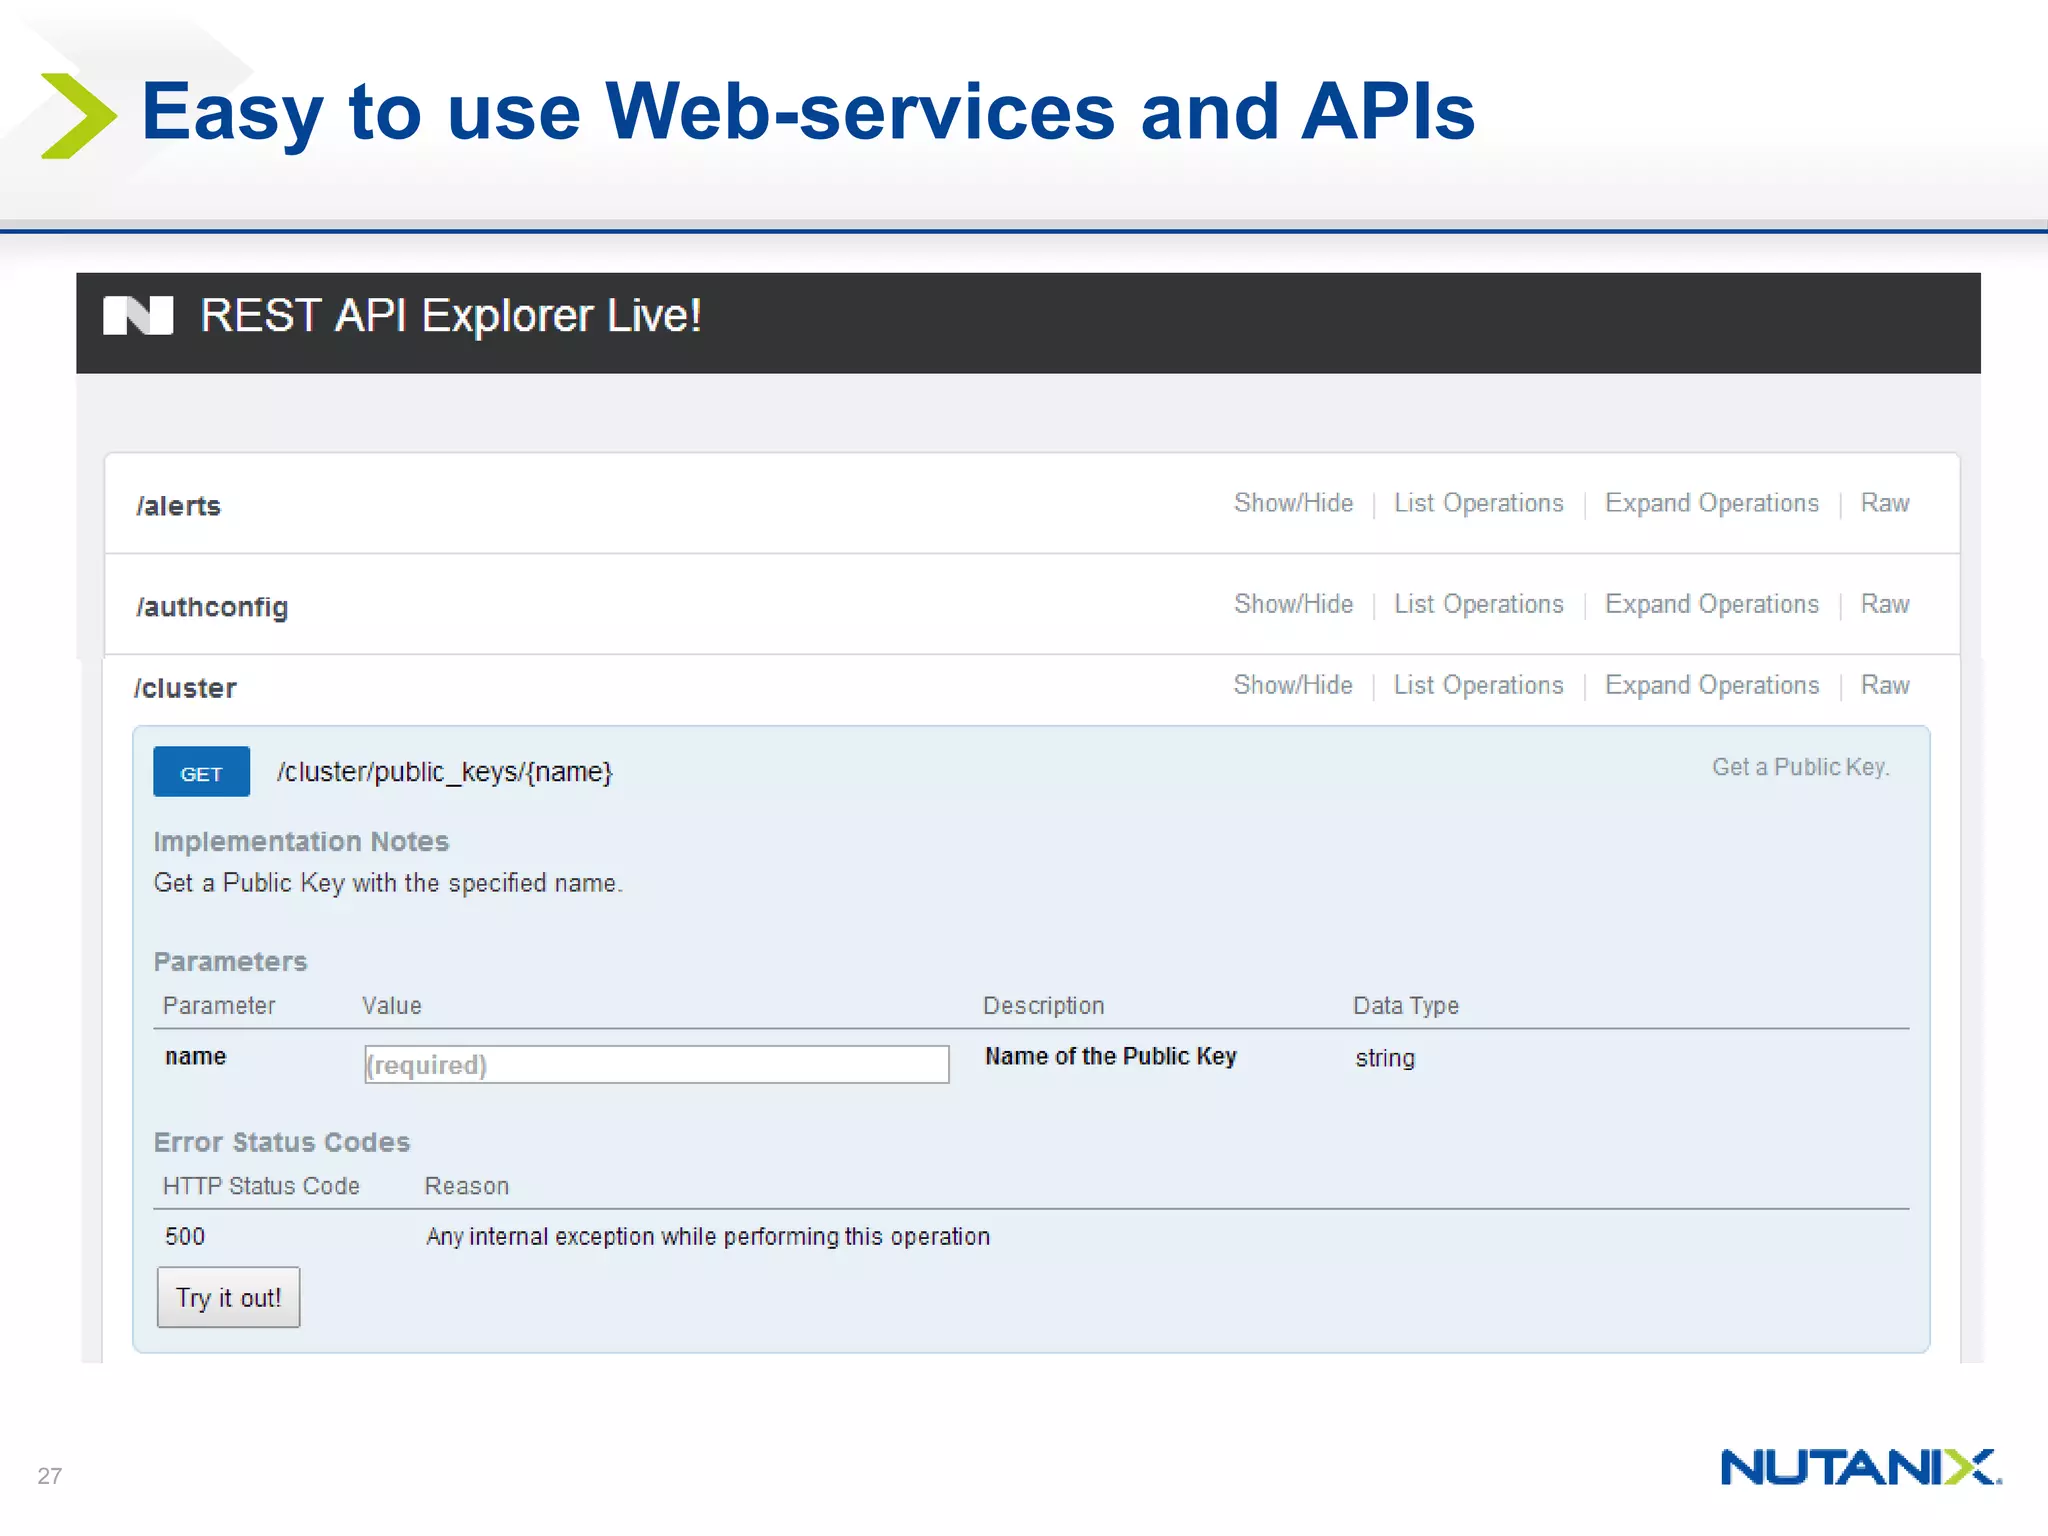
Task: Click the 'Reason' column header
Action: (467, 1186)
